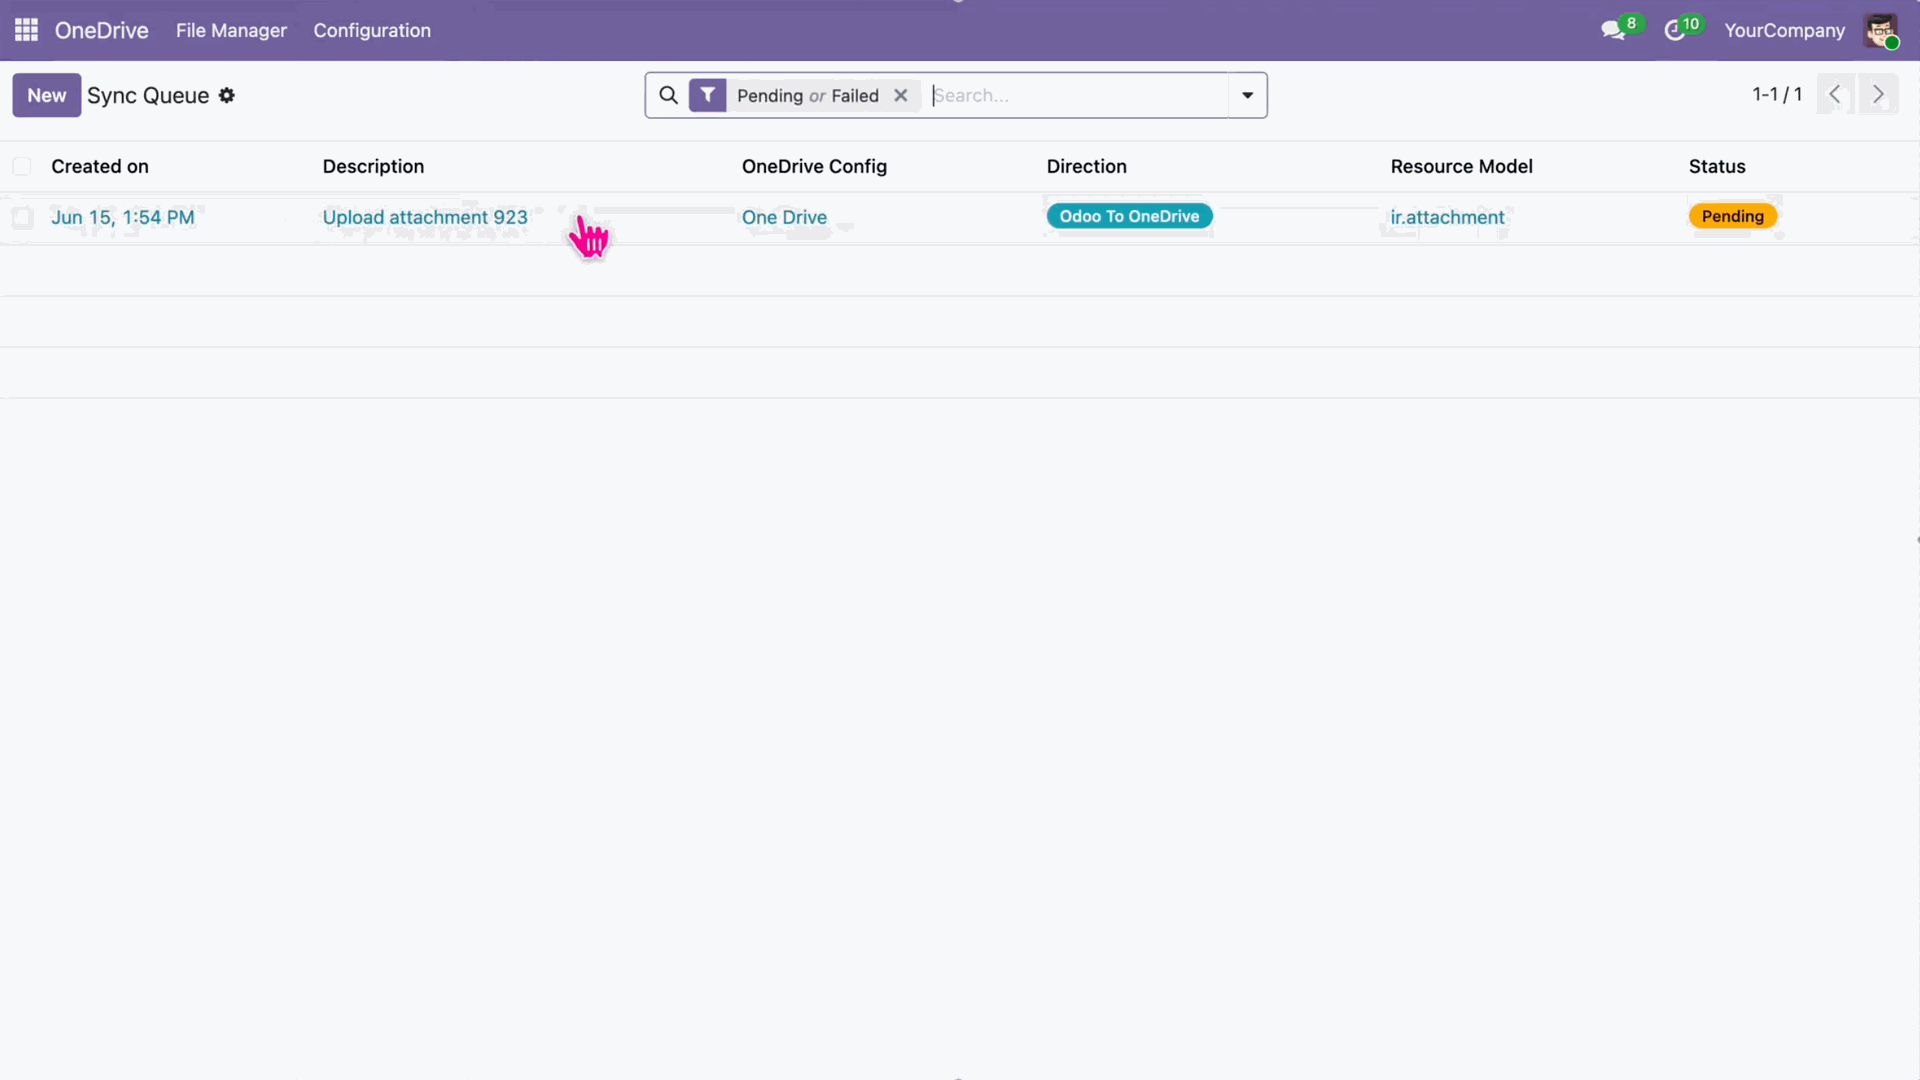The height and width of the screenshot is (1080, 1920).
Task: Click the 1-1 / 1 pager counter
Action: pyautogui.click(x=1776, y=94)
